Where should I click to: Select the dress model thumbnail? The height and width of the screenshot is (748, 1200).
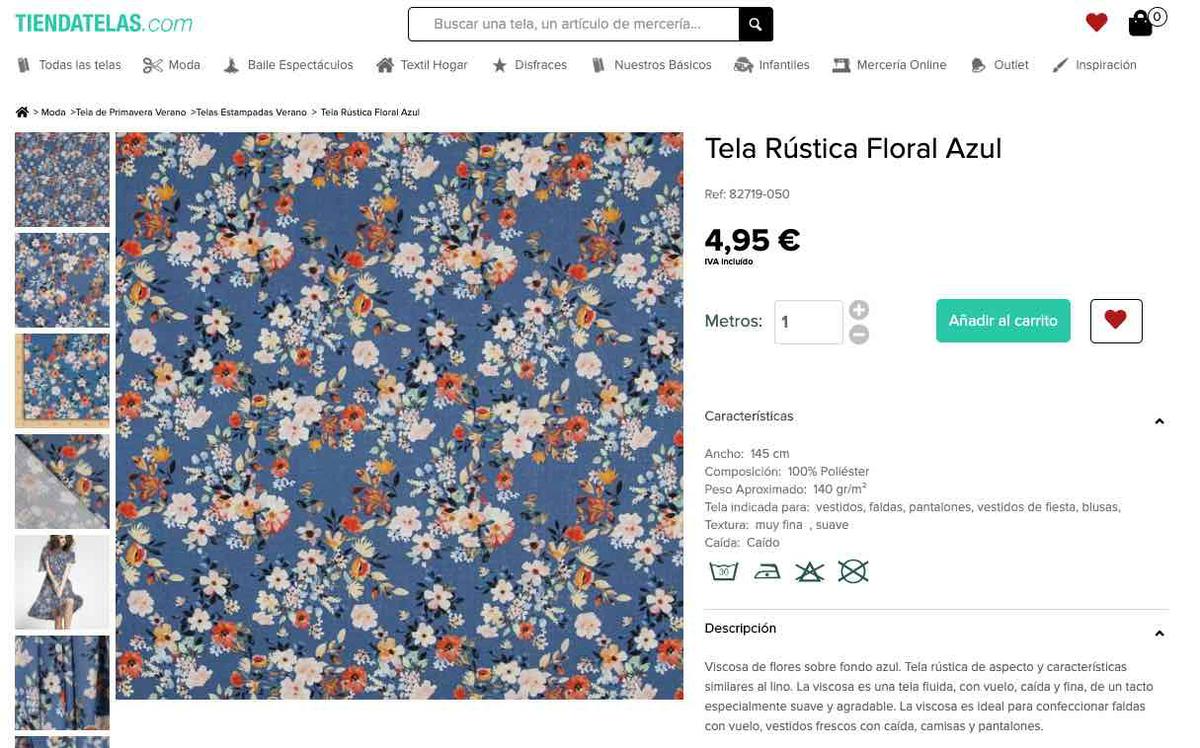[62, 582]
